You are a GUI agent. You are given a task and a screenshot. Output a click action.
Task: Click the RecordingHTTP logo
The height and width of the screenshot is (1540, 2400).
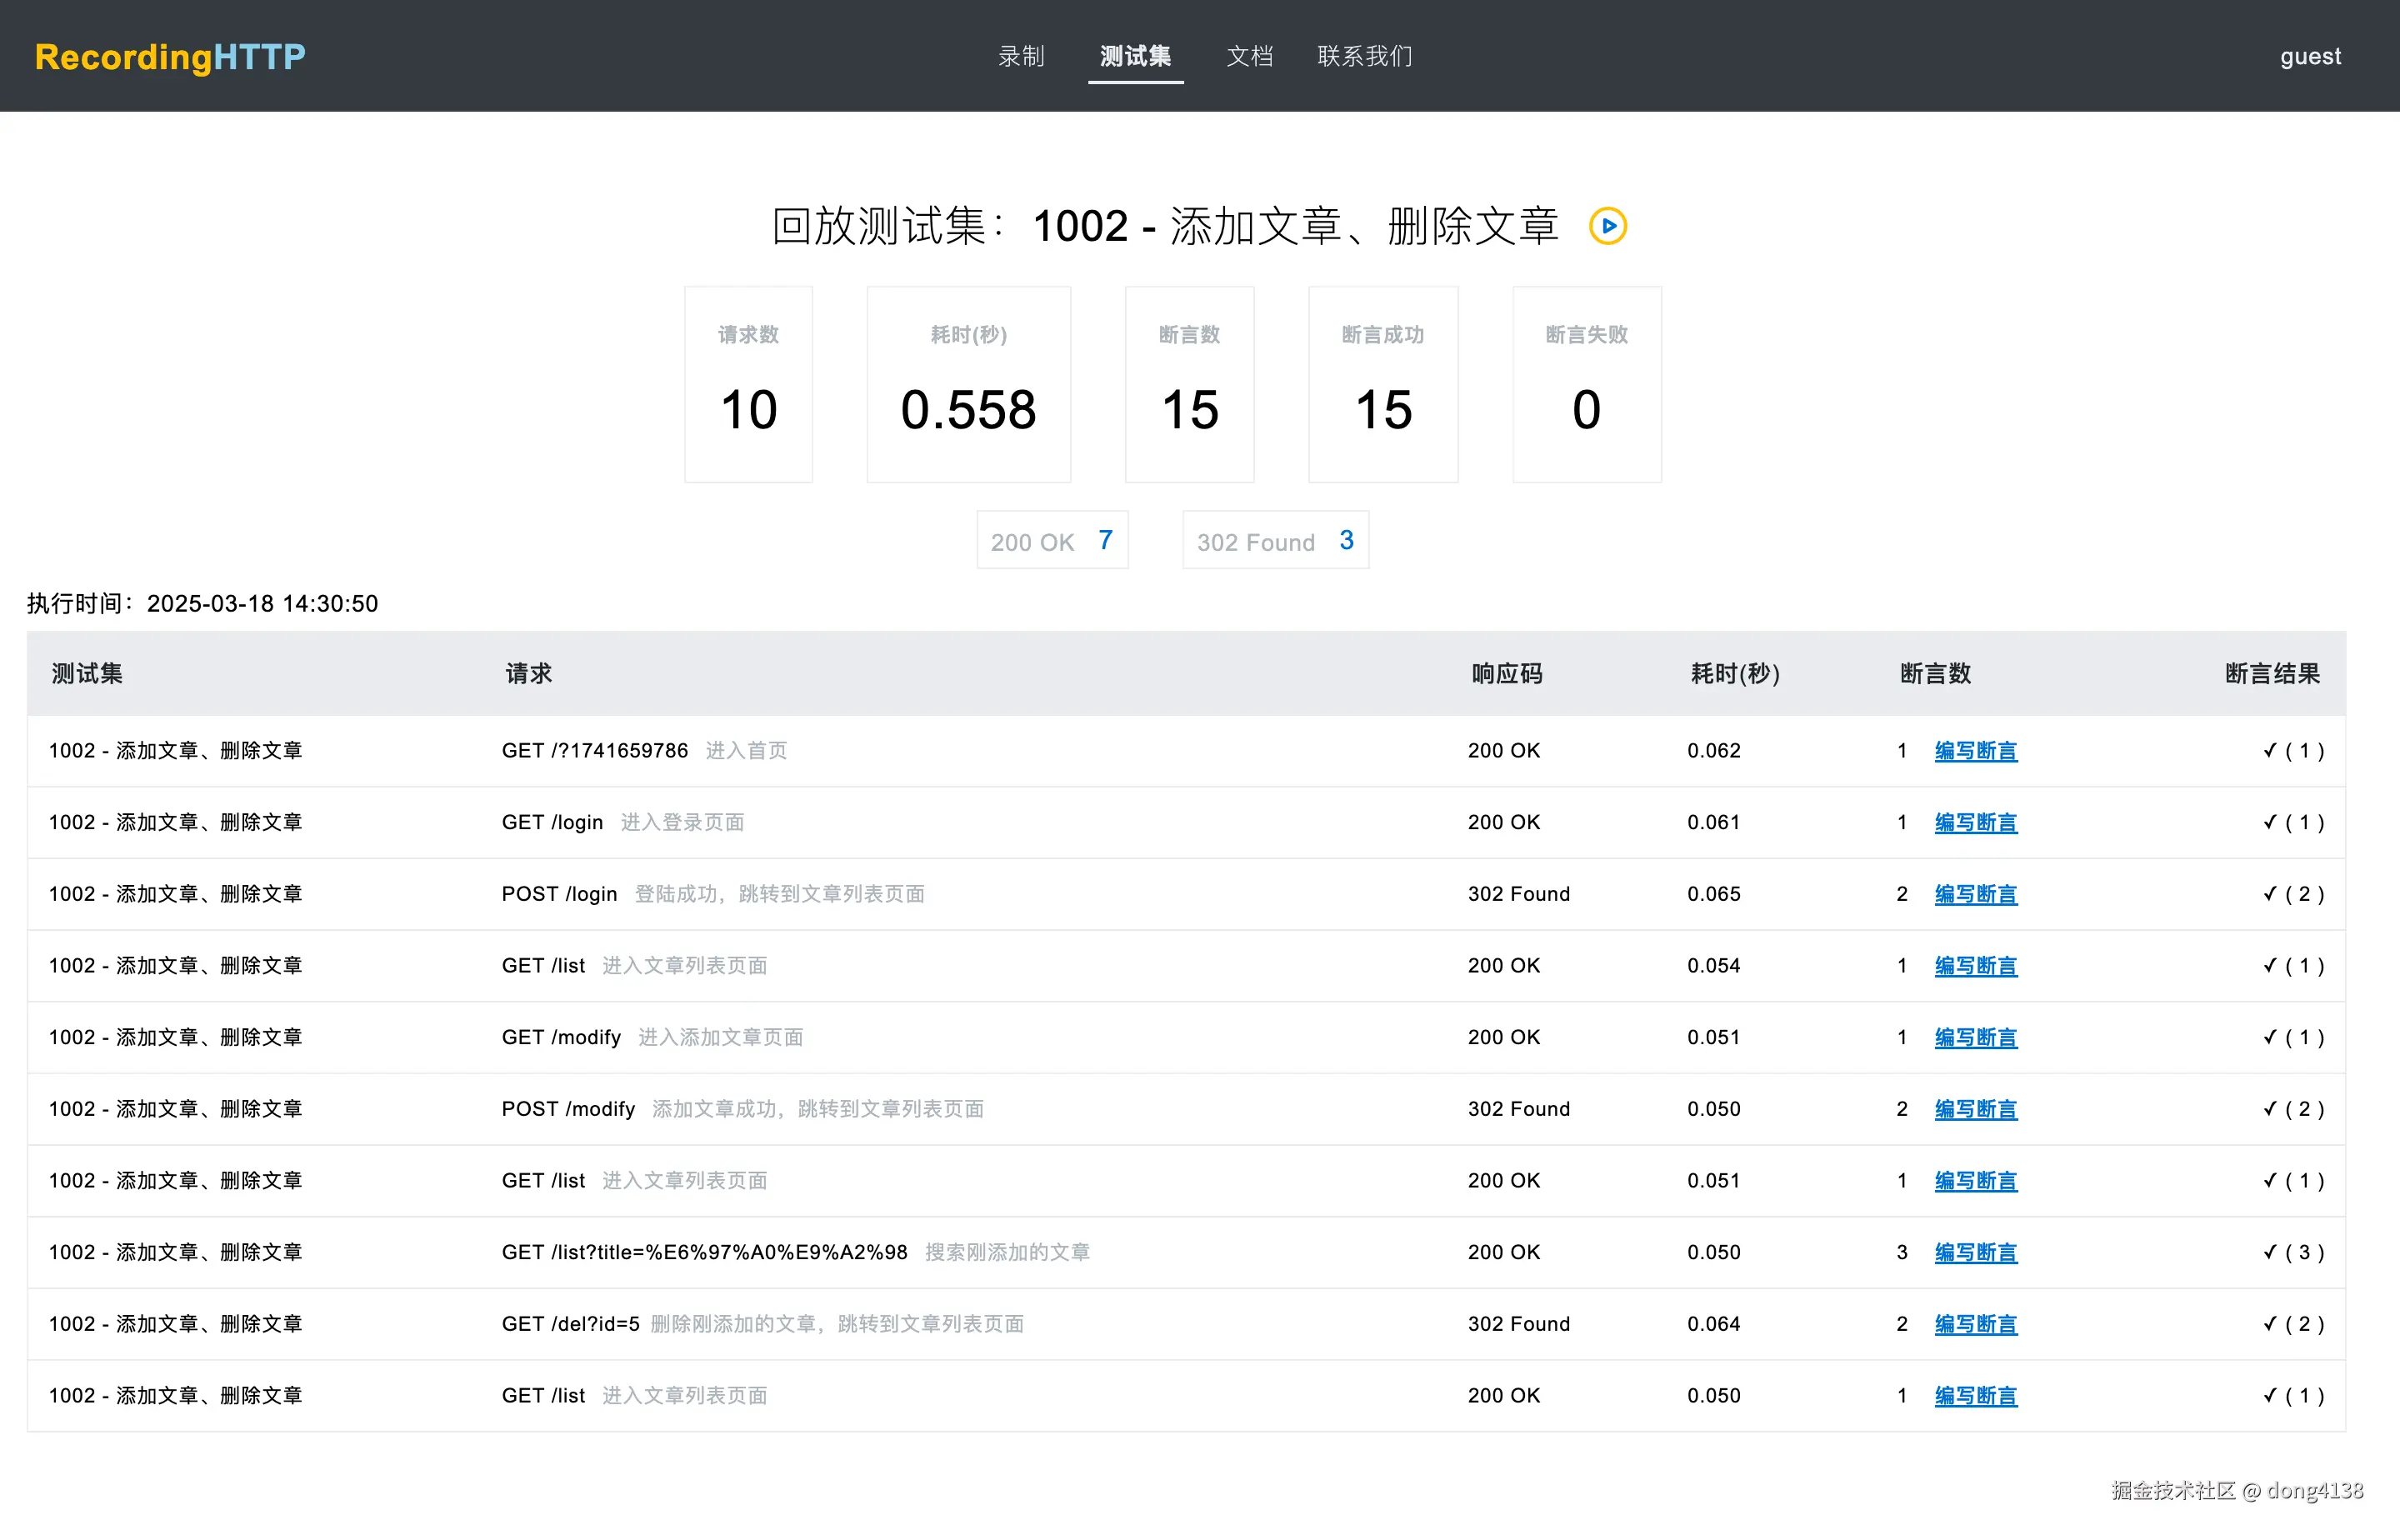[170, 57]
